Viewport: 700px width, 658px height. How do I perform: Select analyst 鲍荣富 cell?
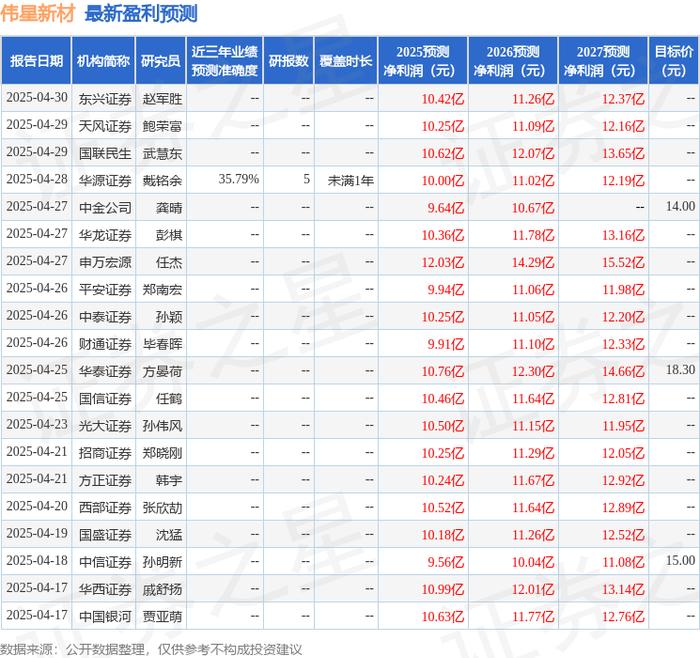(162, 126)
